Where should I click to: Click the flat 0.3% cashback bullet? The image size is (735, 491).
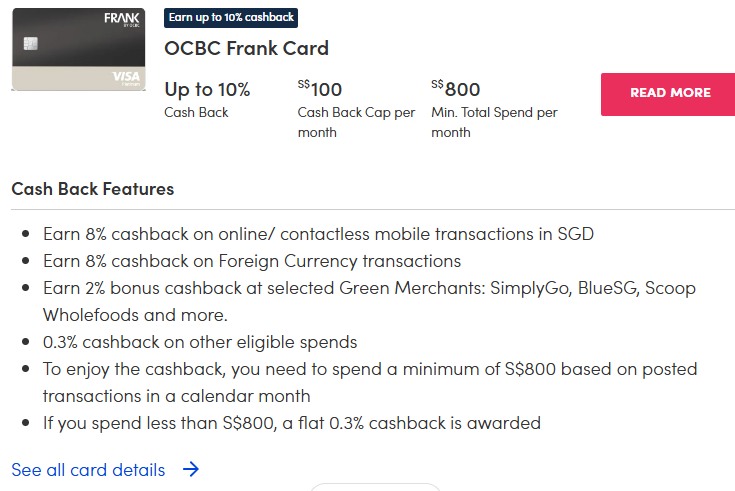[292, 423]
